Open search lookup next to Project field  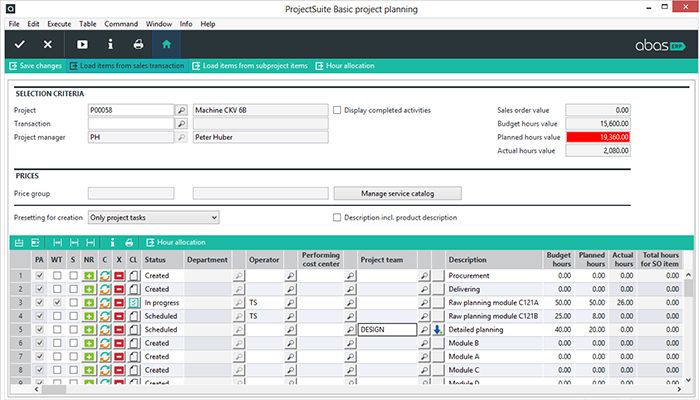(x=181, y=110)
